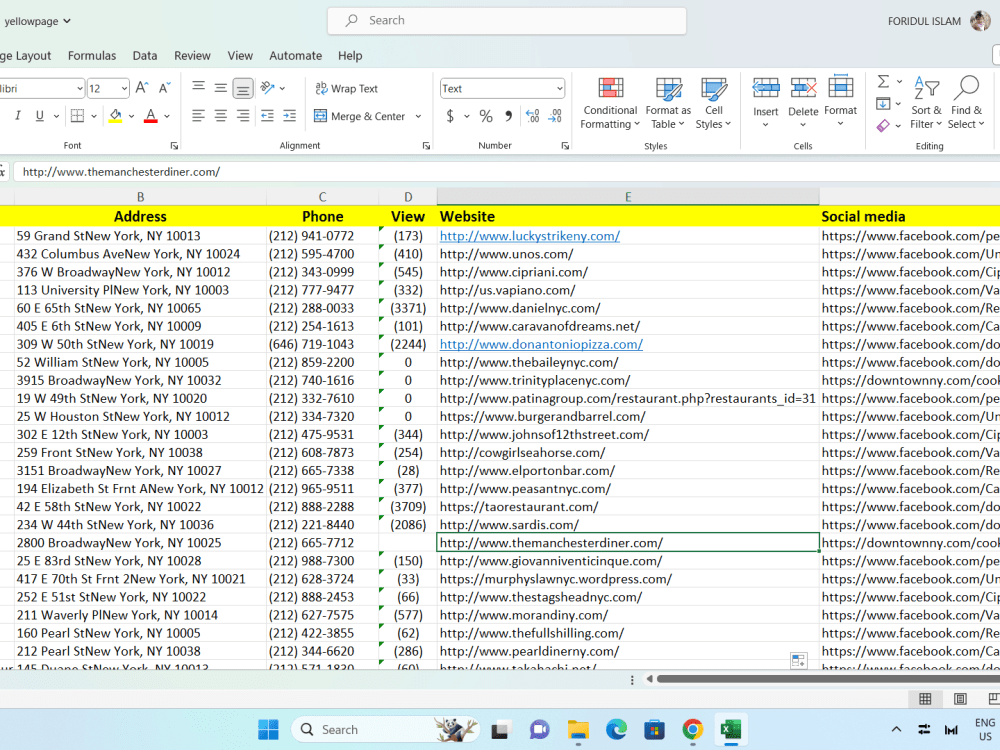Click the AutoSum sigma icon
Screen dimensions: 1000x750
pos(883,82)
